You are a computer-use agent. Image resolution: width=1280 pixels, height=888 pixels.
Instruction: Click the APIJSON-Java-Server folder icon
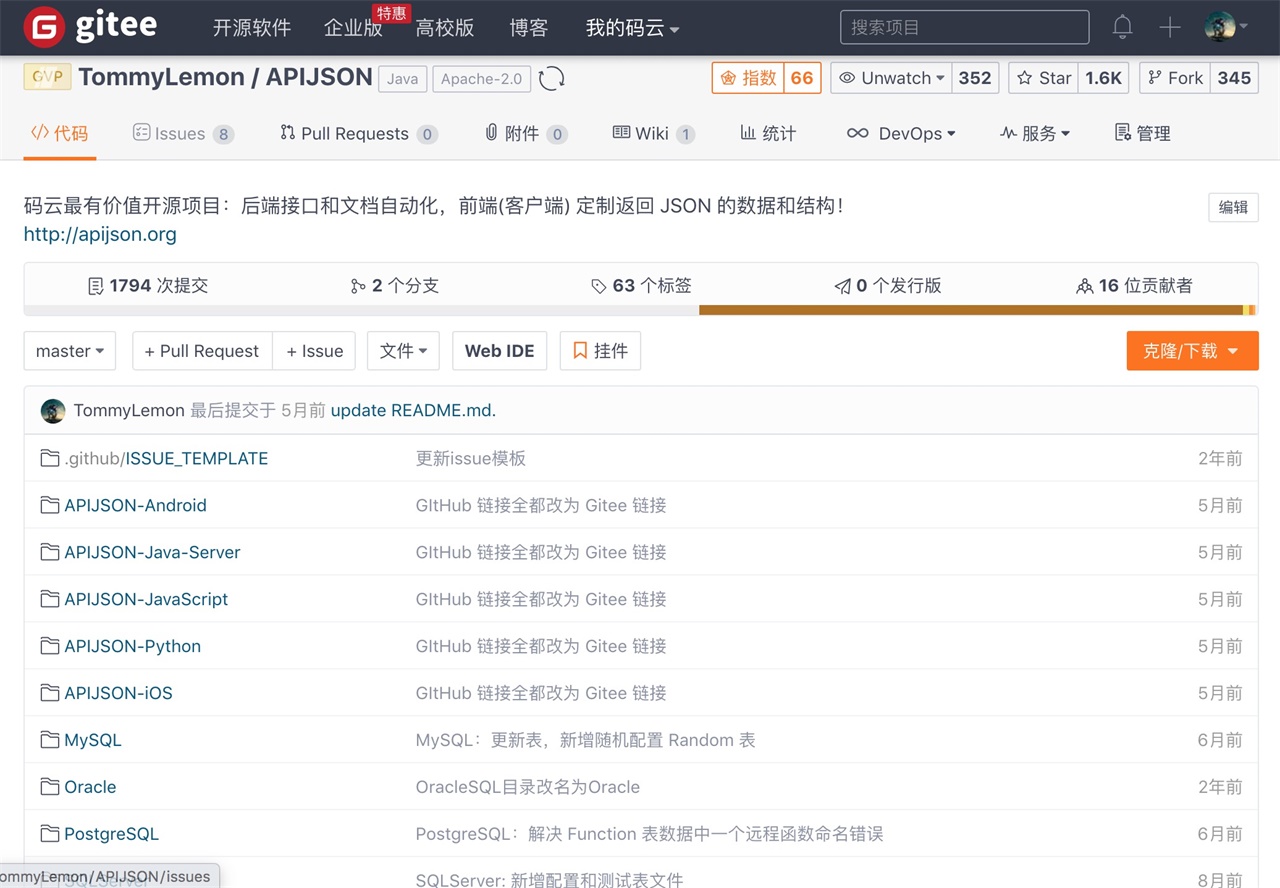(x=50, y=552)
